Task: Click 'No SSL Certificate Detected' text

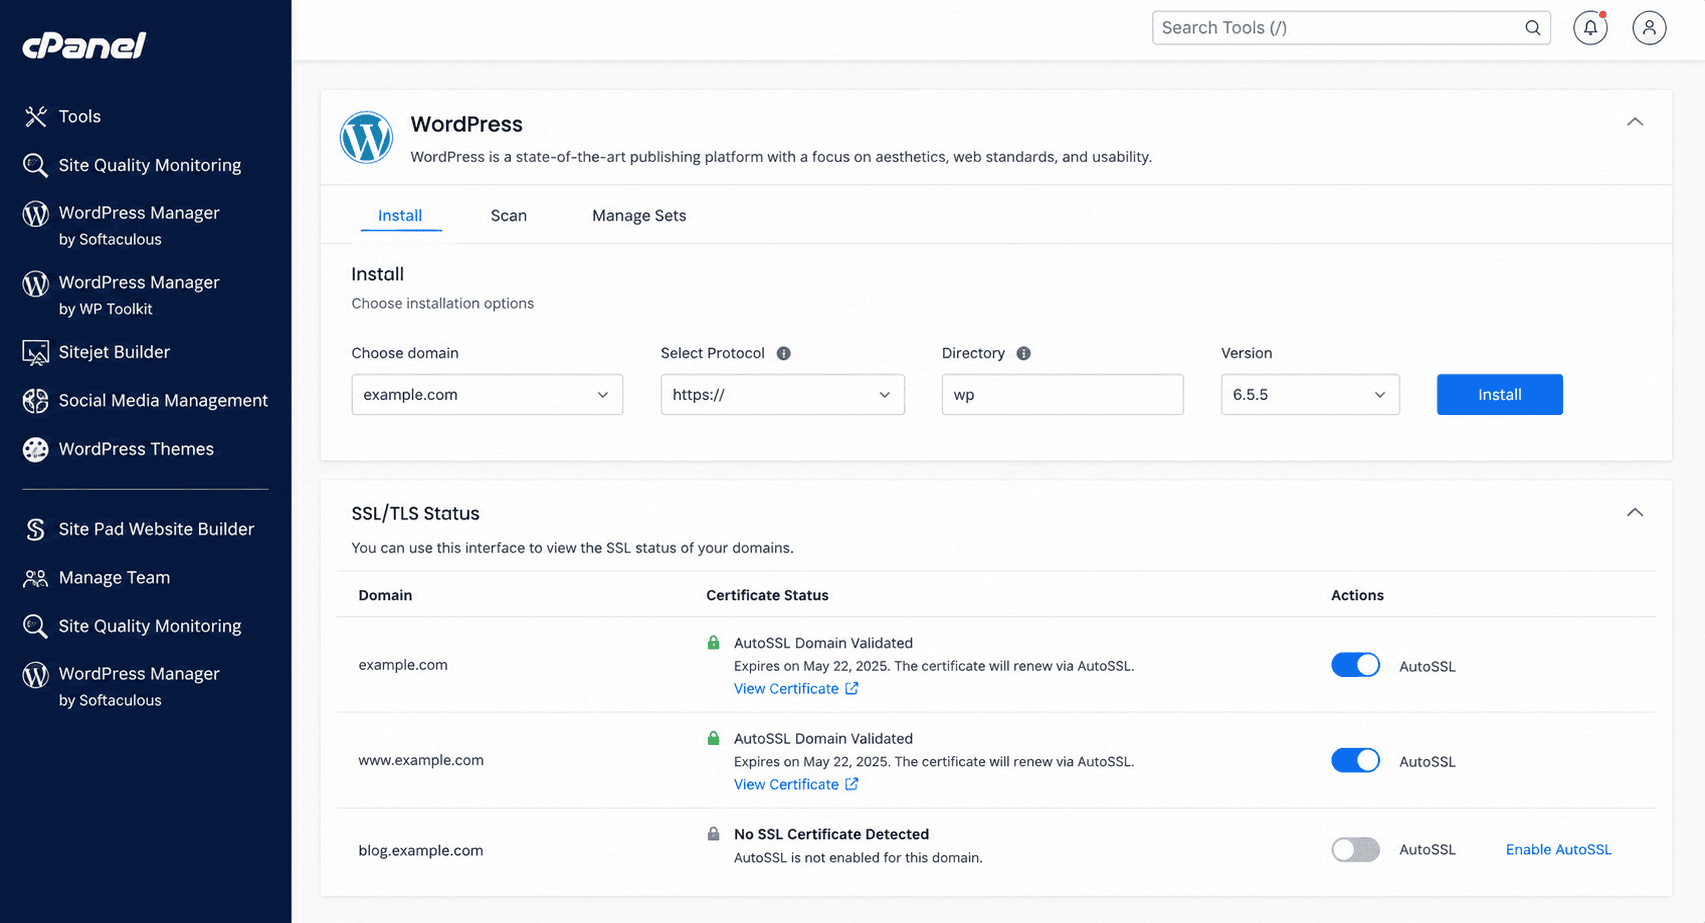Action: click(831, 834)
